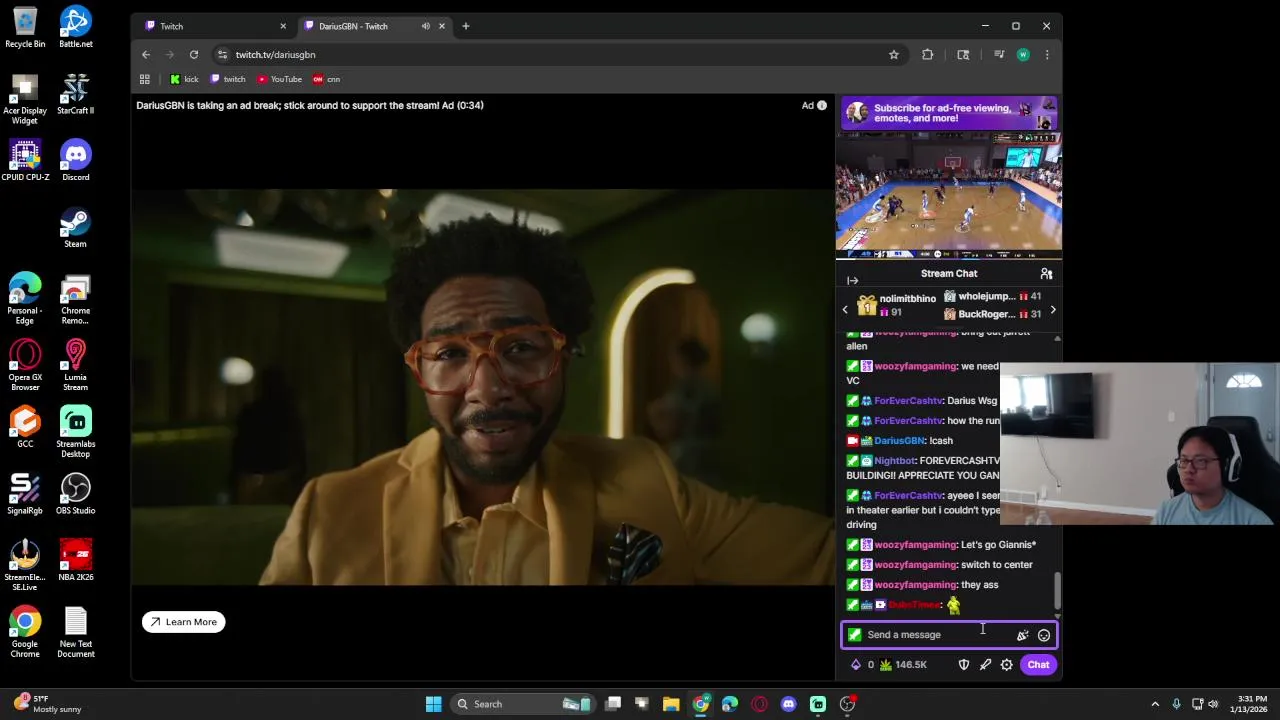Click username ForEverCashtv saying Darius Wsg
The width and height of the screenshot is (1280, 720).
coord(908,401)
